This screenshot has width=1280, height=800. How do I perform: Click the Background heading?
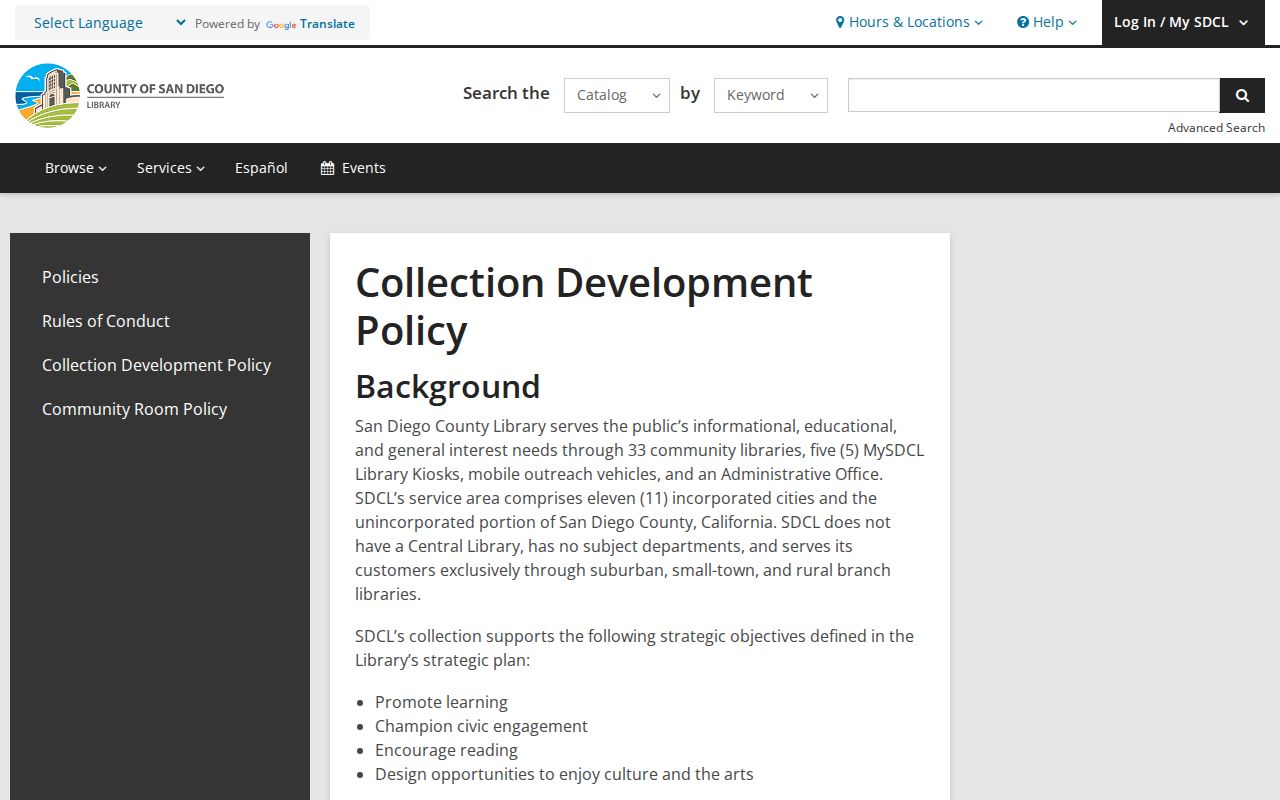(448, 386)
